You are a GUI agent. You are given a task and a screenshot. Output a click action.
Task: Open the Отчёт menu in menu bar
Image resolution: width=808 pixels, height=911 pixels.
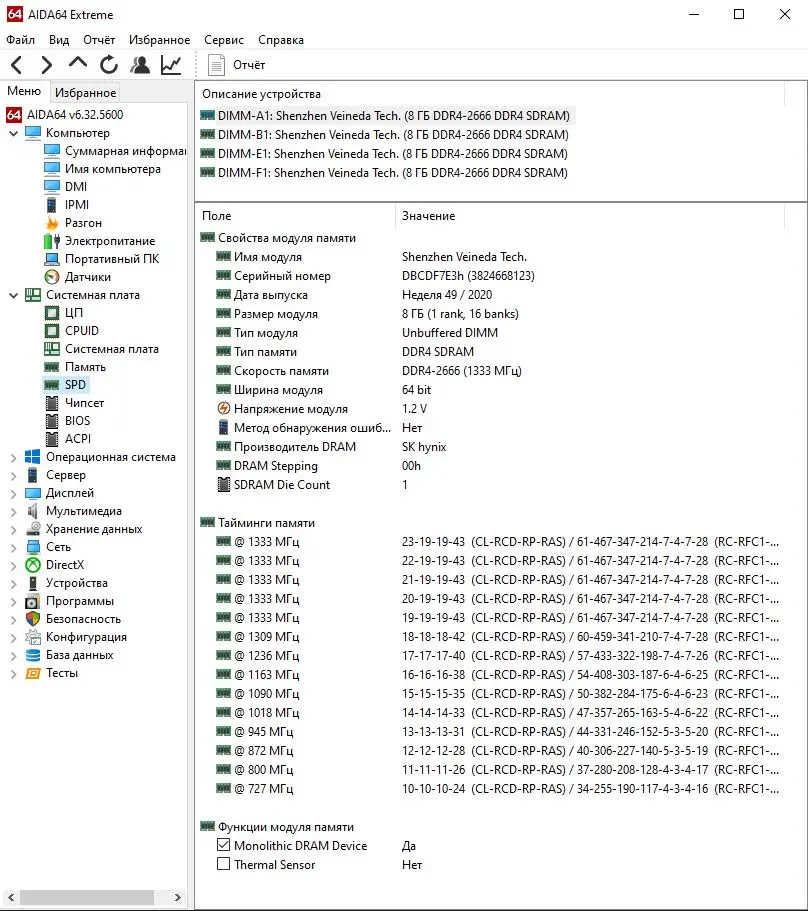click(99, 40)
